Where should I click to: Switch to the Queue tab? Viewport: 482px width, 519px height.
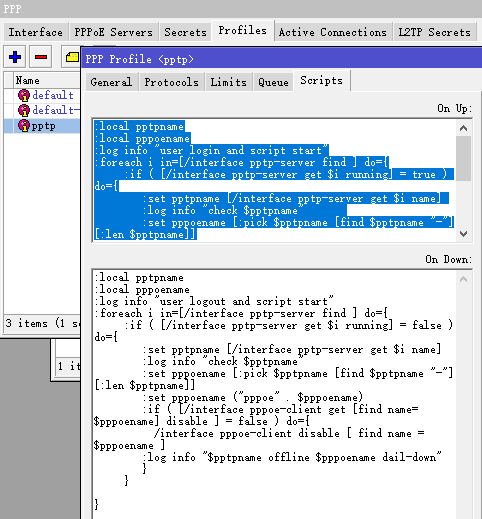tap(273, 82)
